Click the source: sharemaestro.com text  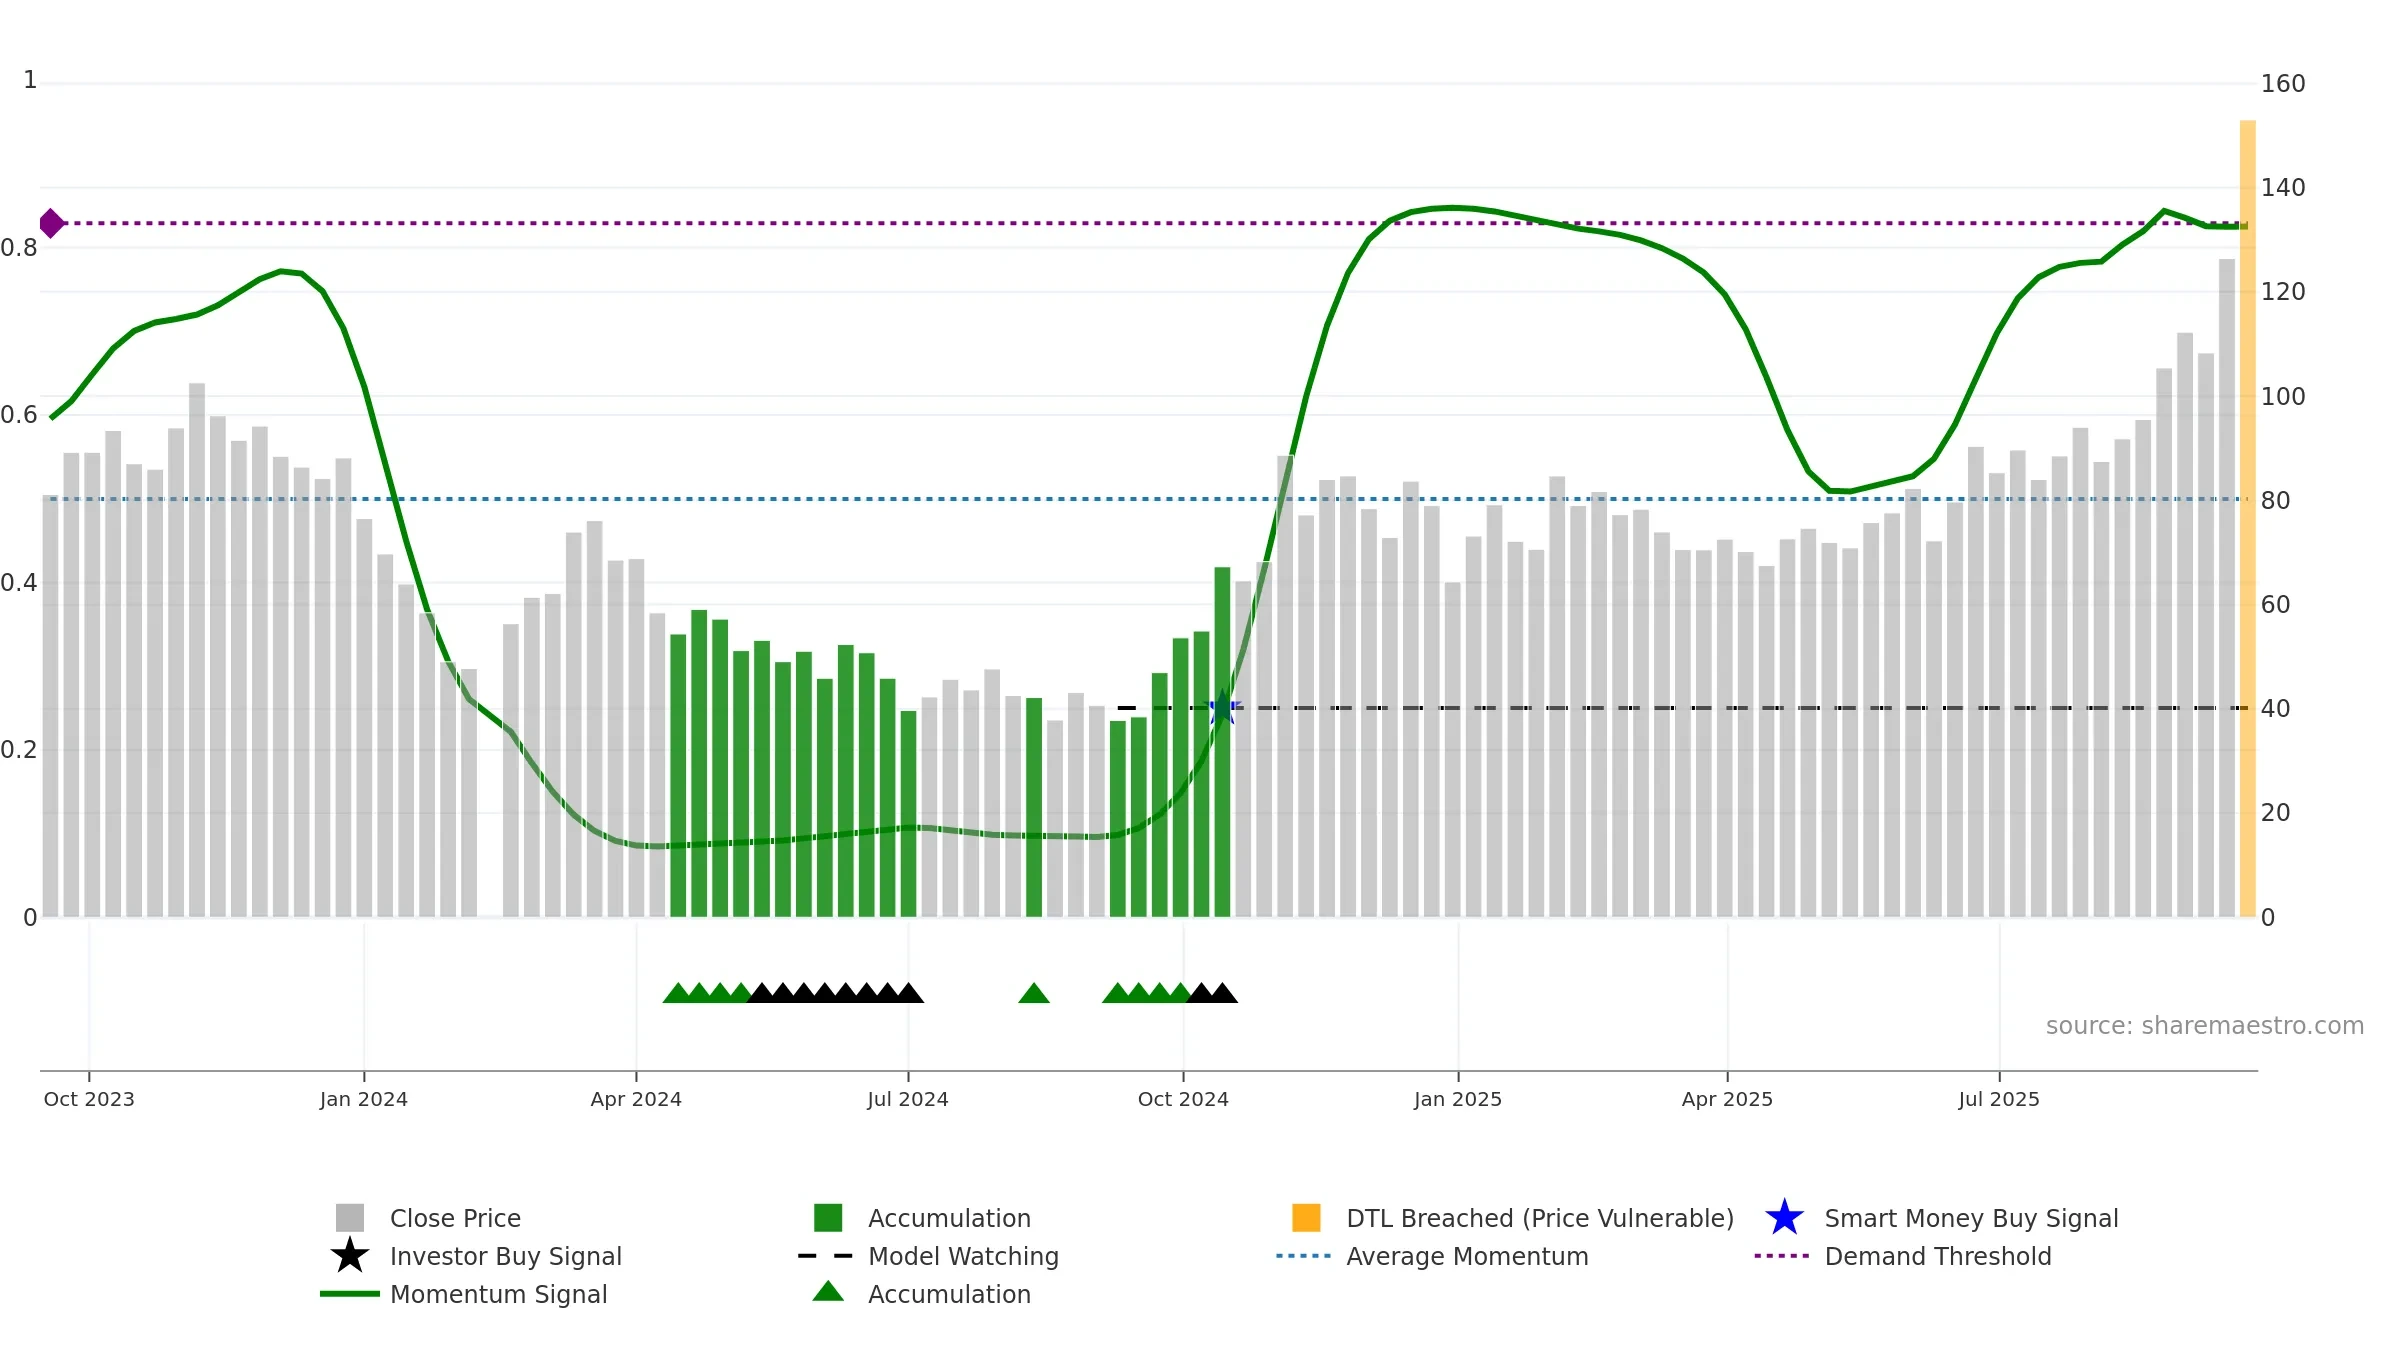[2205, 1026]
